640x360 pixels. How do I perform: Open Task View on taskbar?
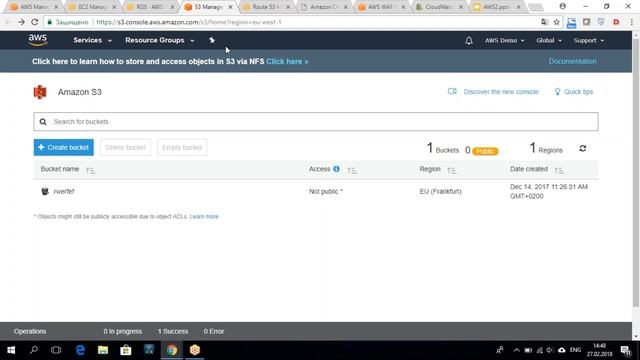56,350
